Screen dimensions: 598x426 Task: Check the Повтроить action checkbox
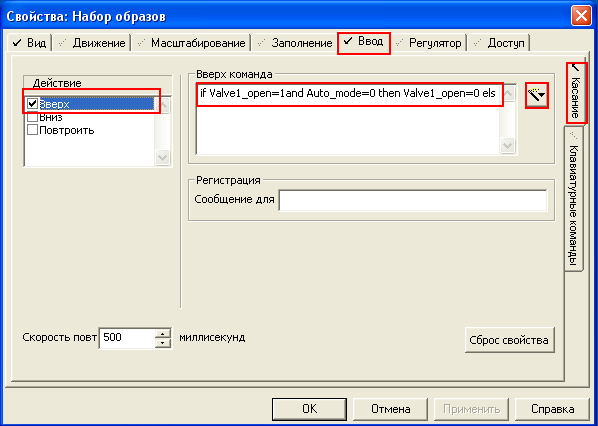33,130
